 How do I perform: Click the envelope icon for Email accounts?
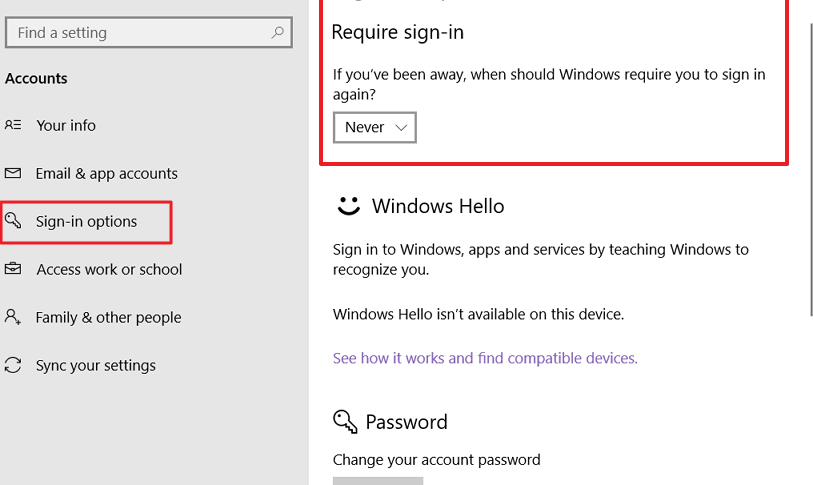[13, 173]
